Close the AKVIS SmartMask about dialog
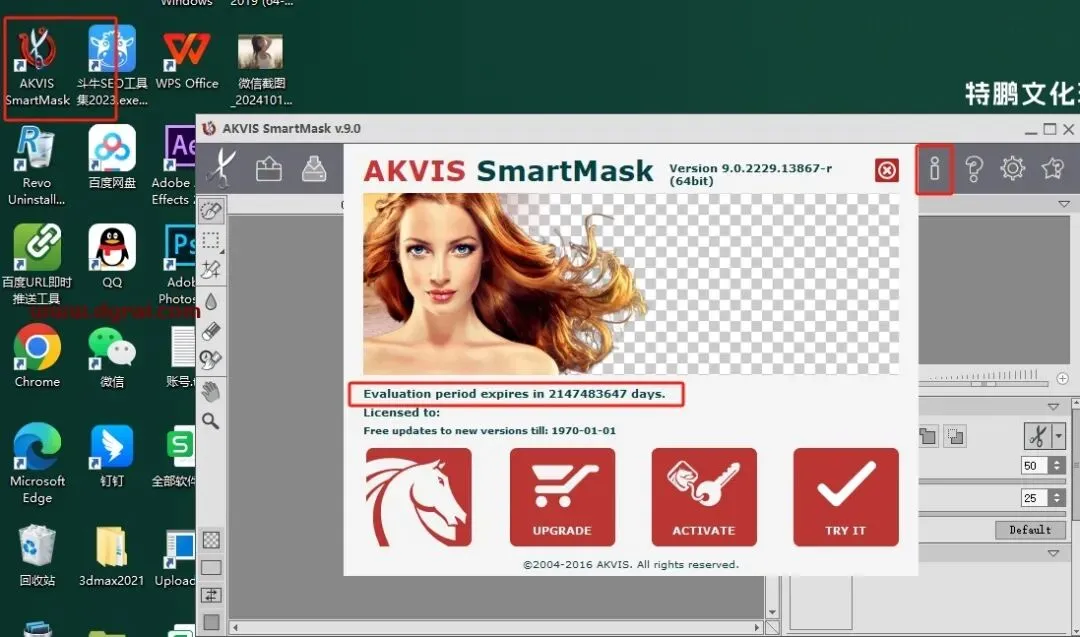 [886, 170]
